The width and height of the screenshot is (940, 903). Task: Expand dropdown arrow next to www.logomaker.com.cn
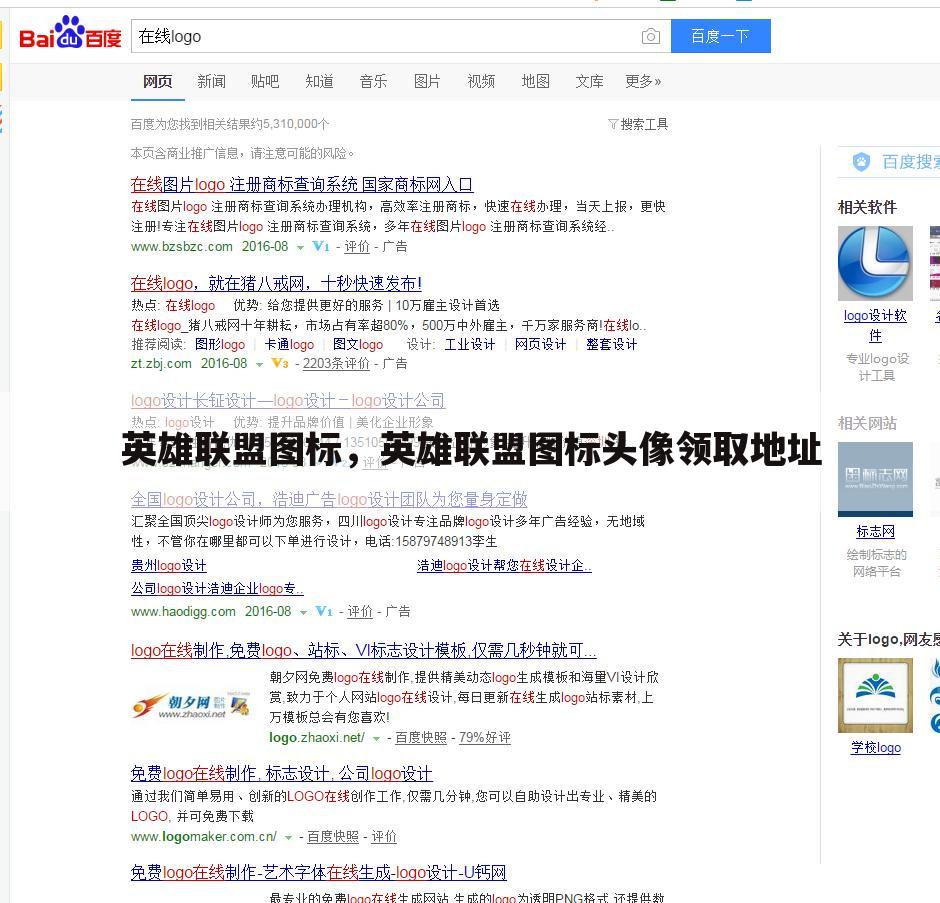[288, 838]
